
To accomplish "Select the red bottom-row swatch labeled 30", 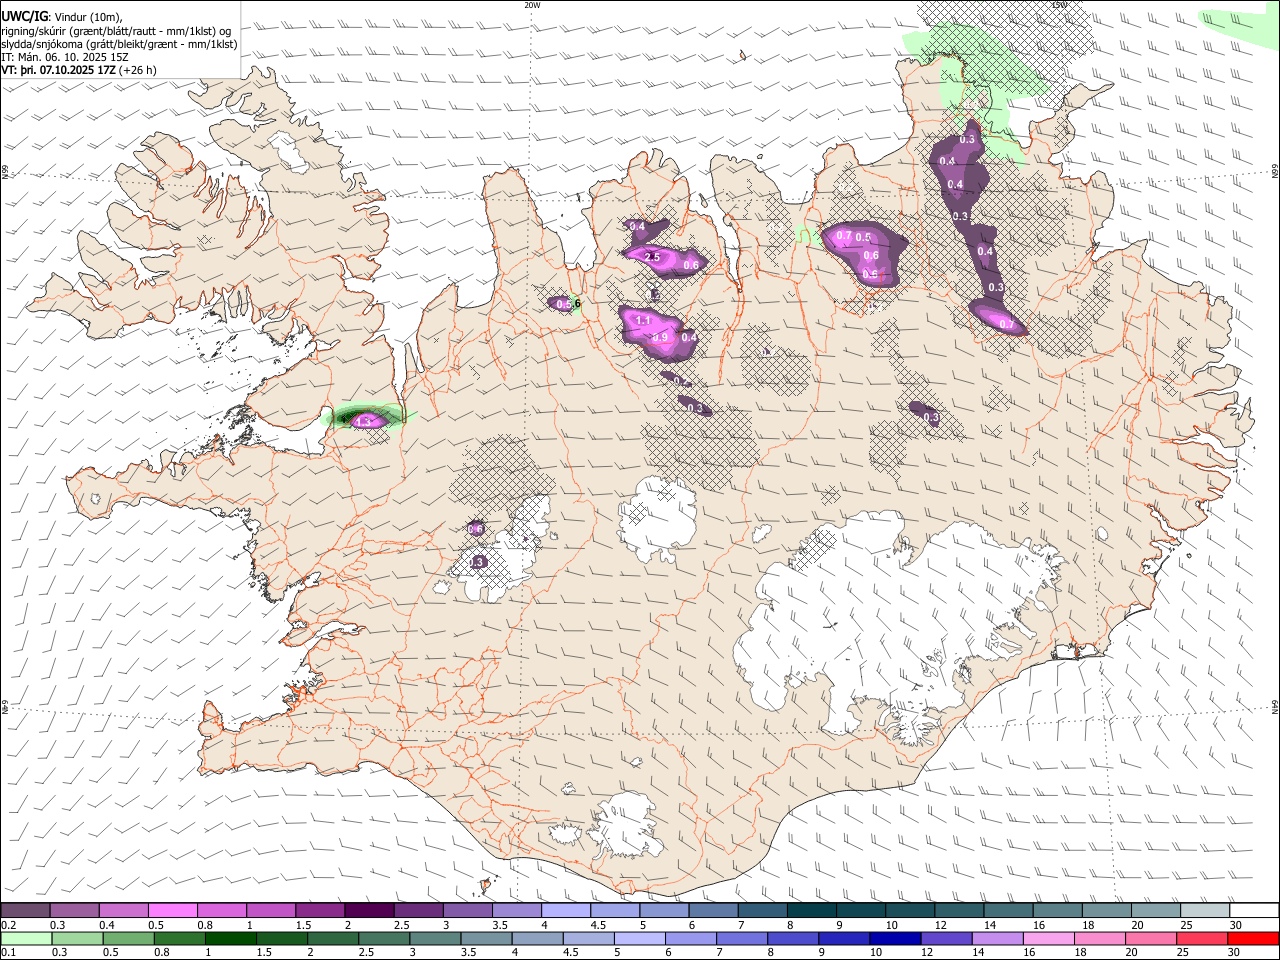I will click(x=1255, y=938).
